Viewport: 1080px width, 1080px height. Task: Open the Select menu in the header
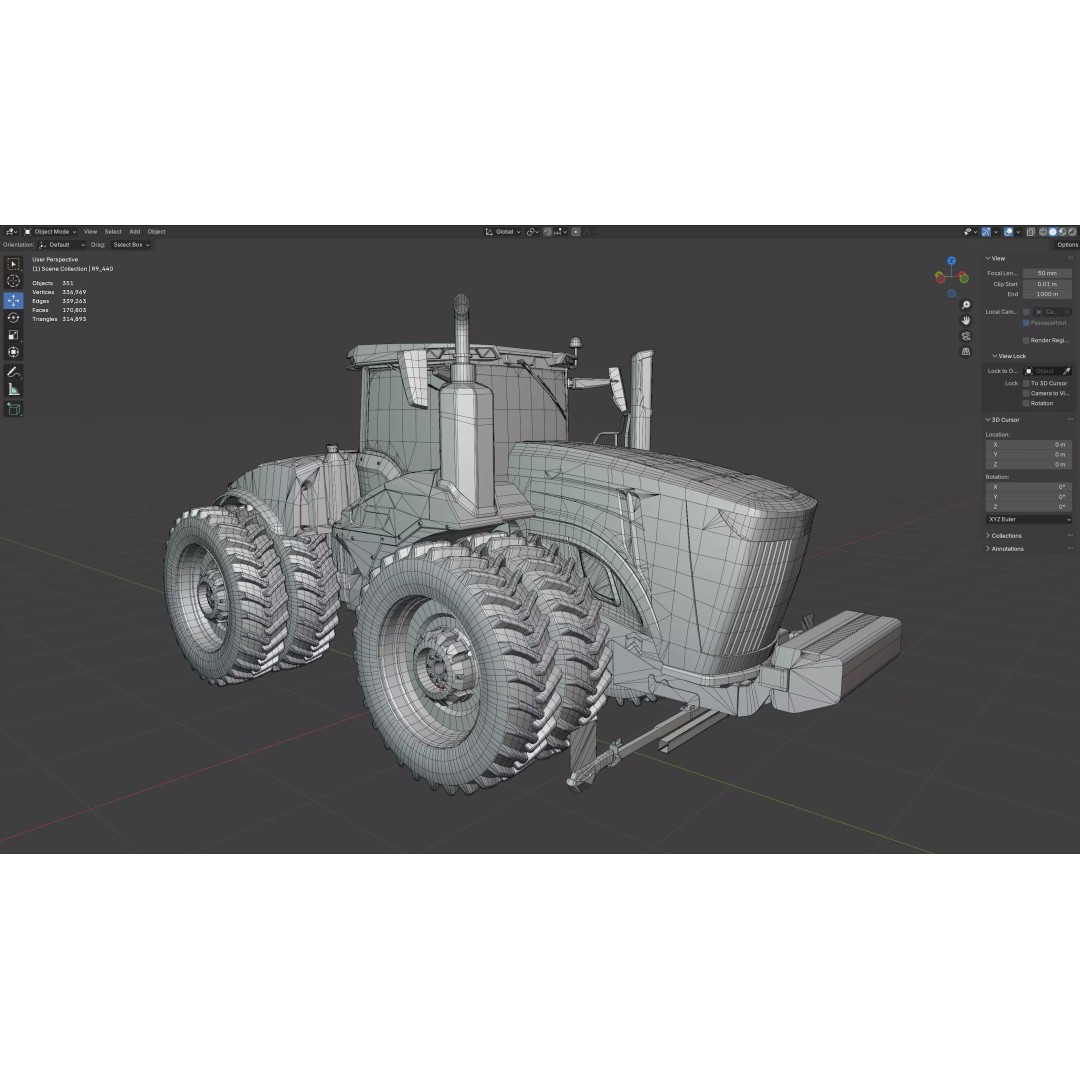pyautogui.click(x=112, y=231)
